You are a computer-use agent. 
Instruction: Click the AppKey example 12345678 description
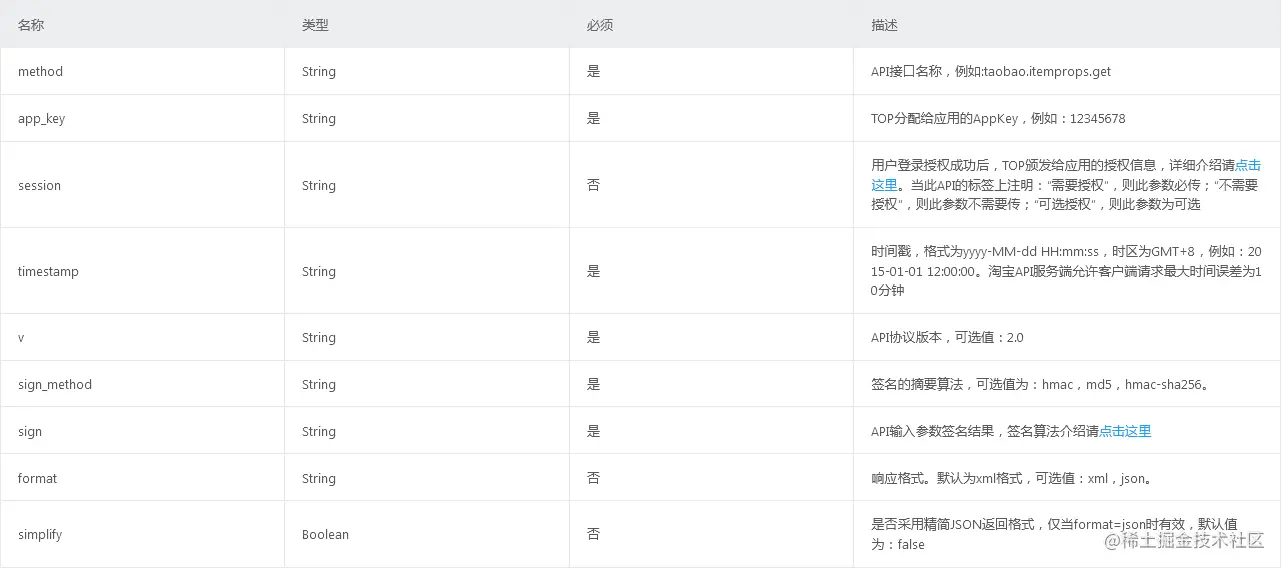click(x=1097, y=119)
